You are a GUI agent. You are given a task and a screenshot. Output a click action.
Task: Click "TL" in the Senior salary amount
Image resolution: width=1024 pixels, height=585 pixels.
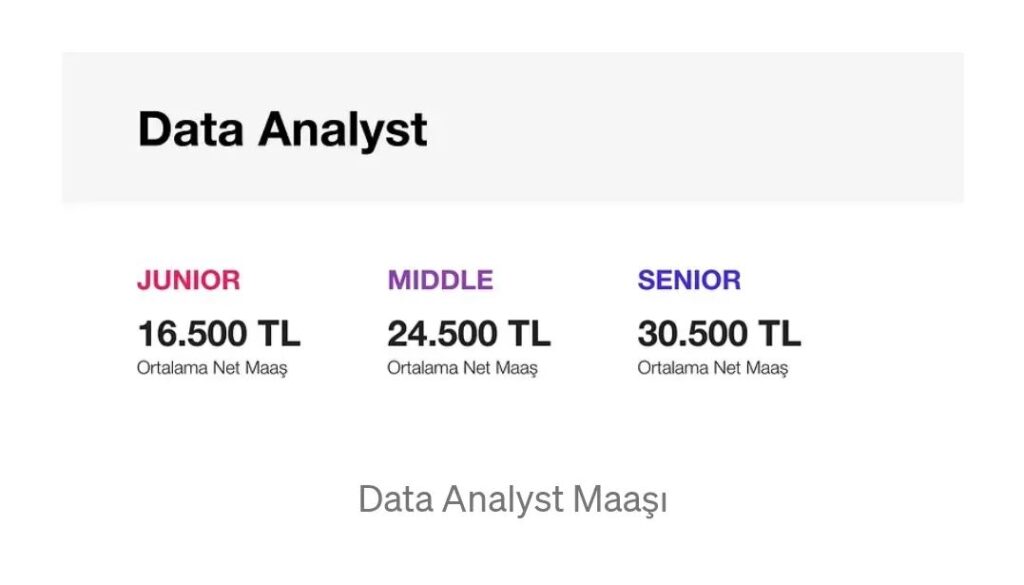point(779,333)
